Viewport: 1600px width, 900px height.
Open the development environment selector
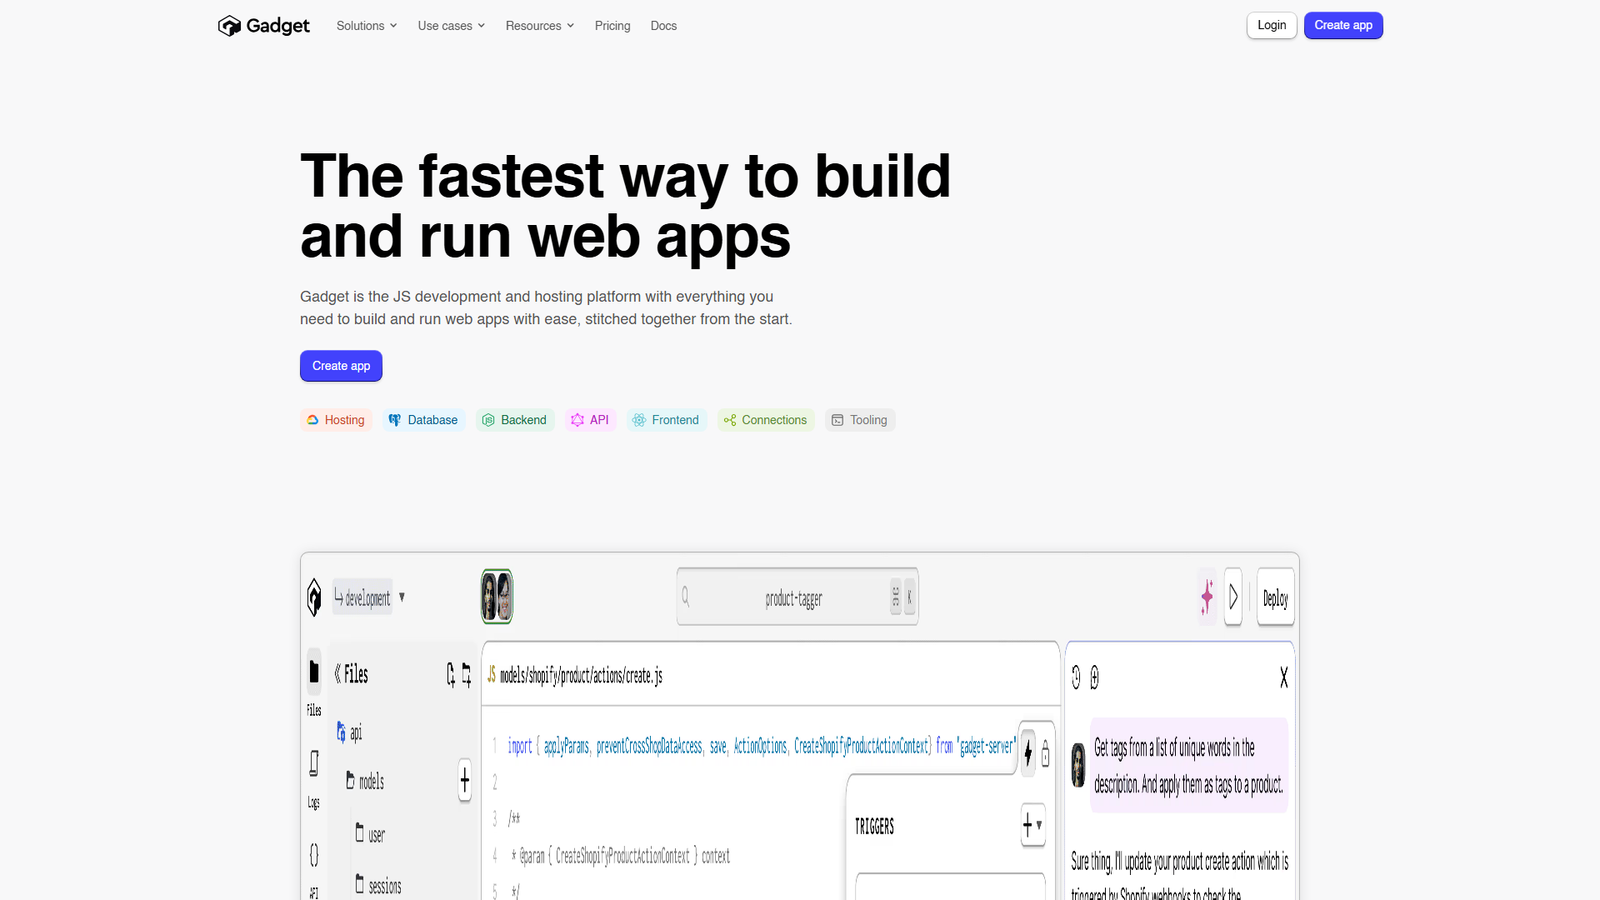[369, 598]
